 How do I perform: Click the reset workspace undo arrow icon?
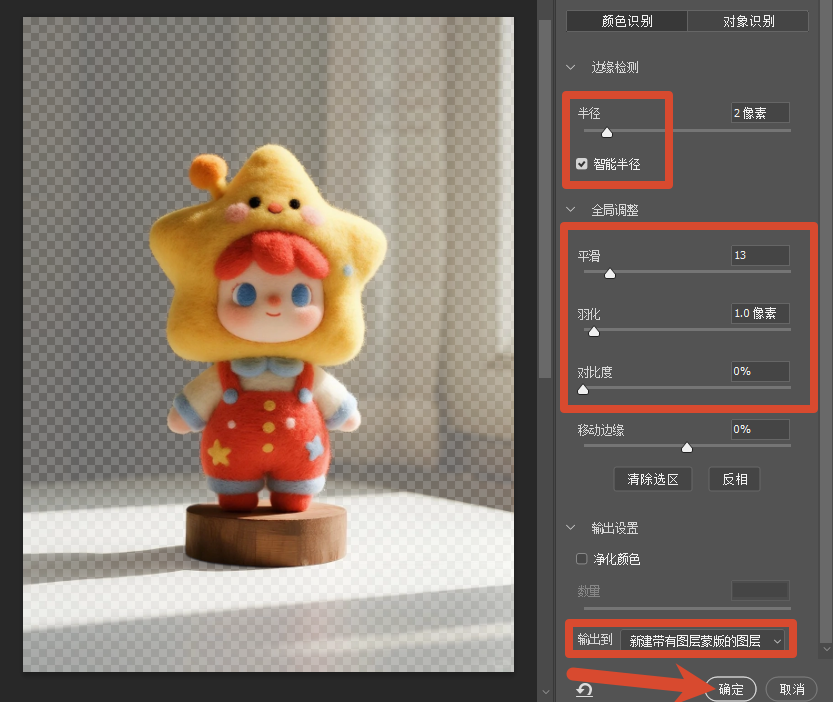584,690
